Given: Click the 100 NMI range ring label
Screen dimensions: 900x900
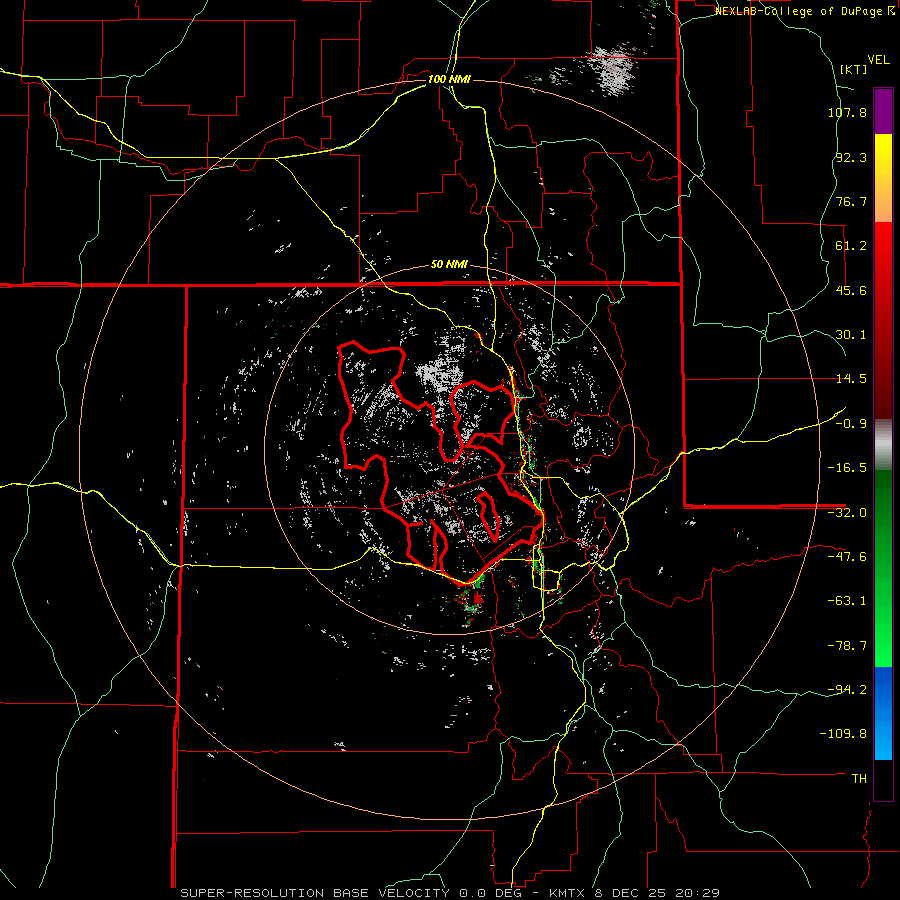Looking at the screenshot, I should coord(449,79).
